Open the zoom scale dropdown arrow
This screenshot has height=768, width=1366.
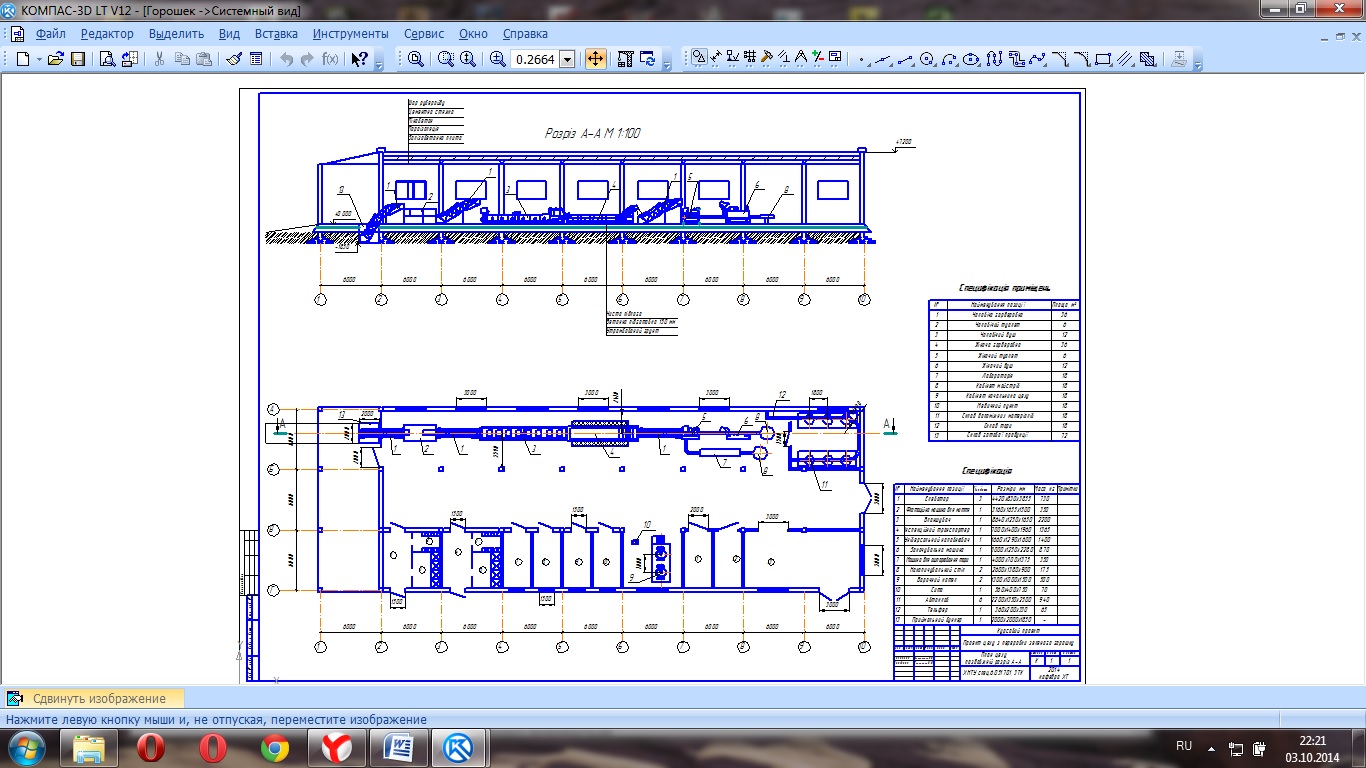567,59
